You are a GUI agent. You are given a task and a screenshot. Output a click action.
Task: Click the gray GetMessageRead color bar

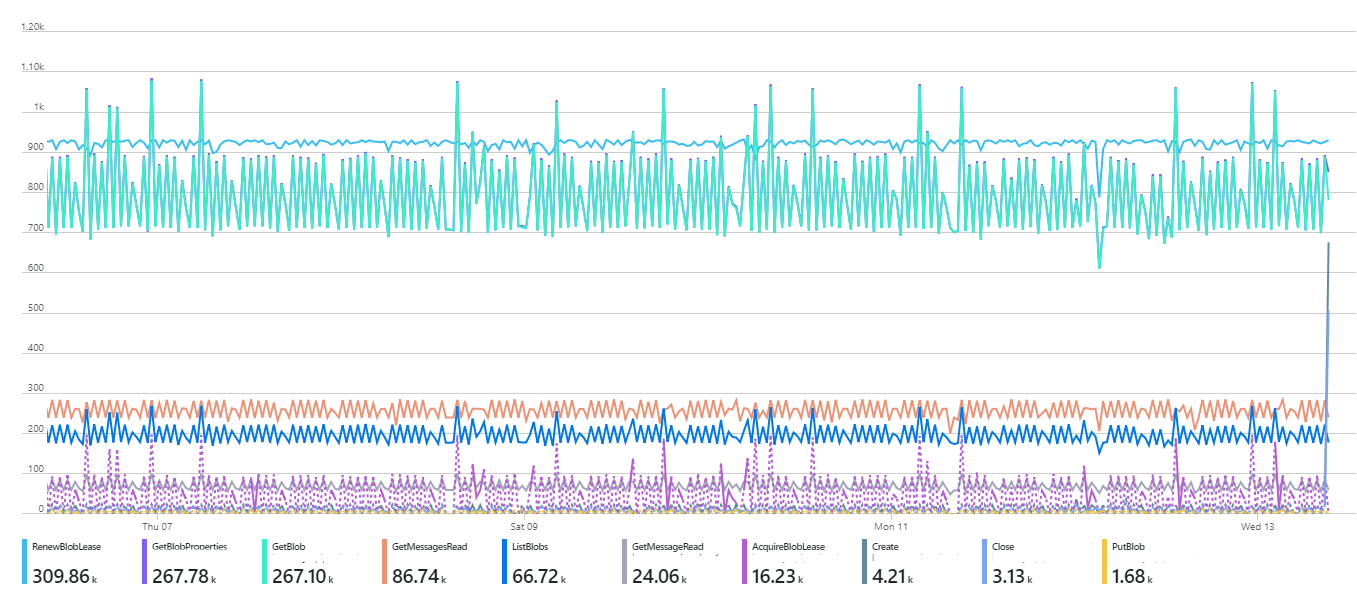point(624,563)
